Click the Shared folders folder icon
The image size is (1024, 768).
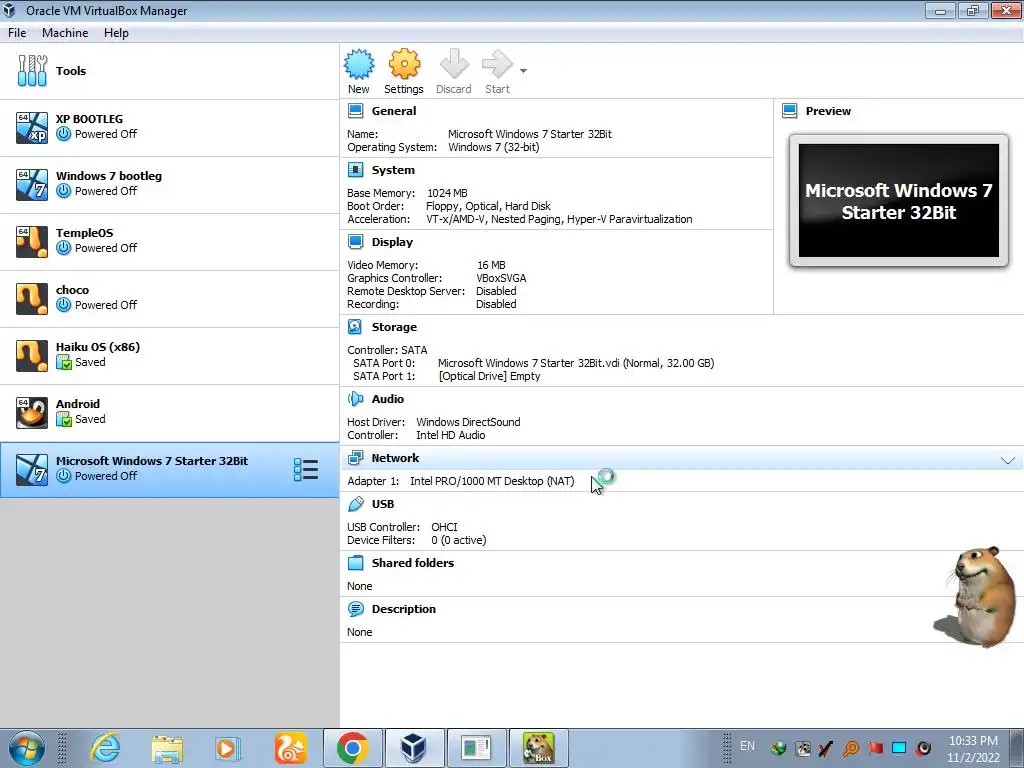355,563
